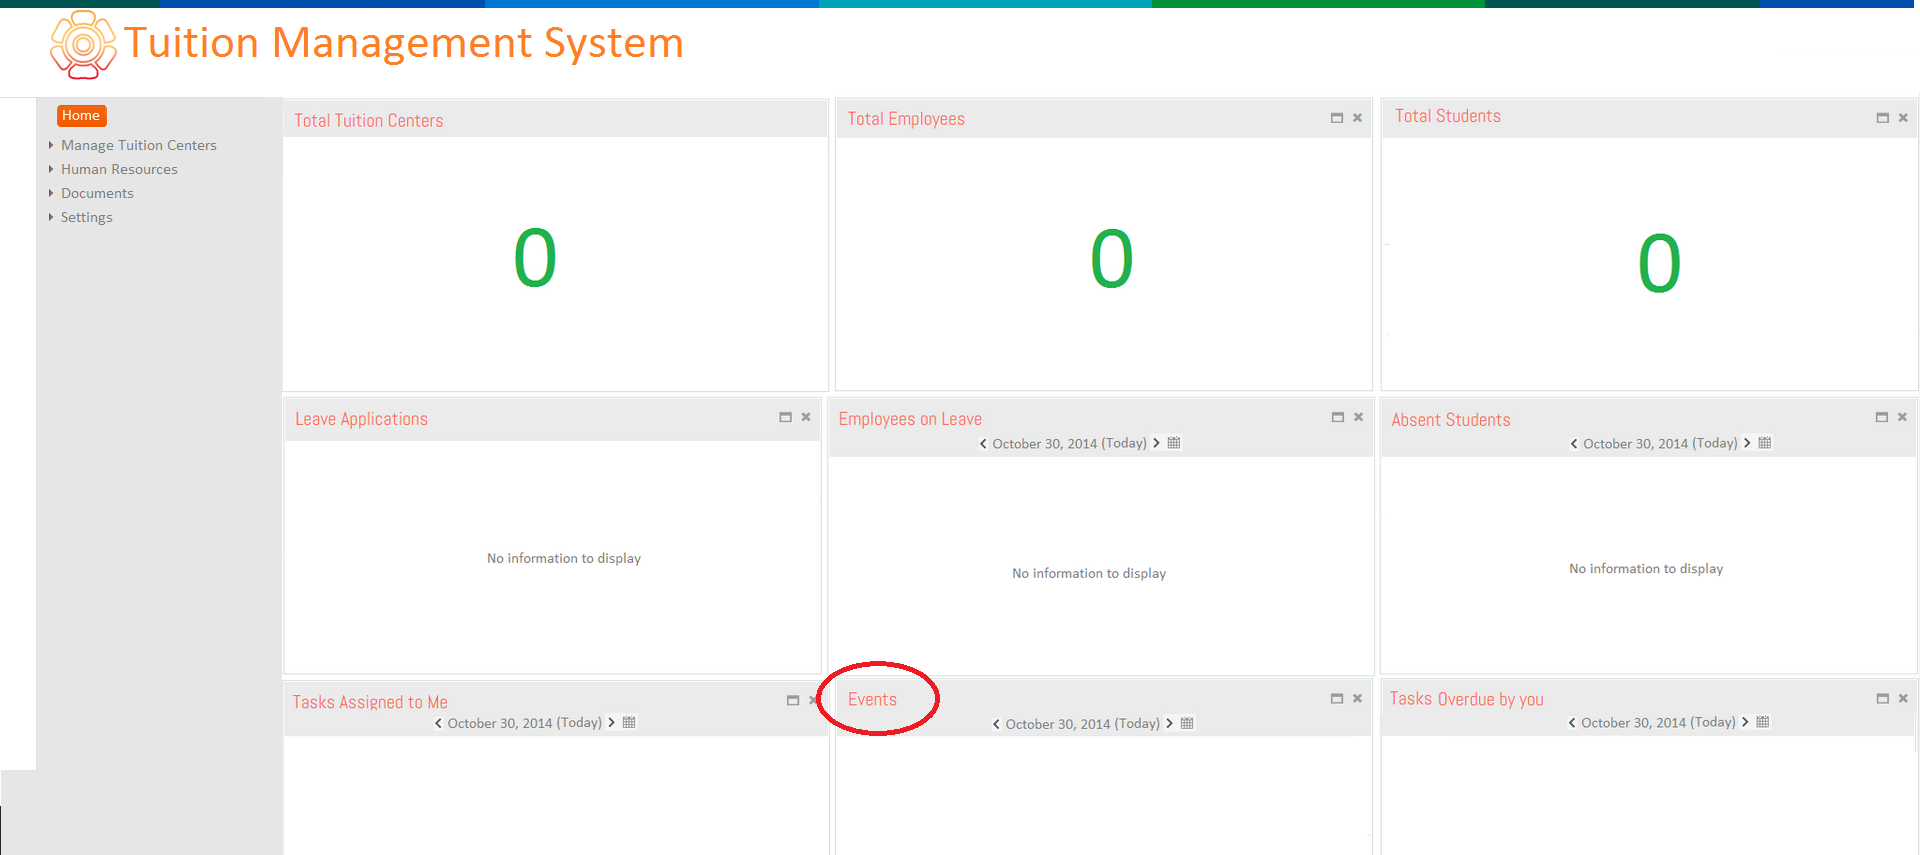
Task: Click the Tuition Management System logo
Action: click(83, 45)
